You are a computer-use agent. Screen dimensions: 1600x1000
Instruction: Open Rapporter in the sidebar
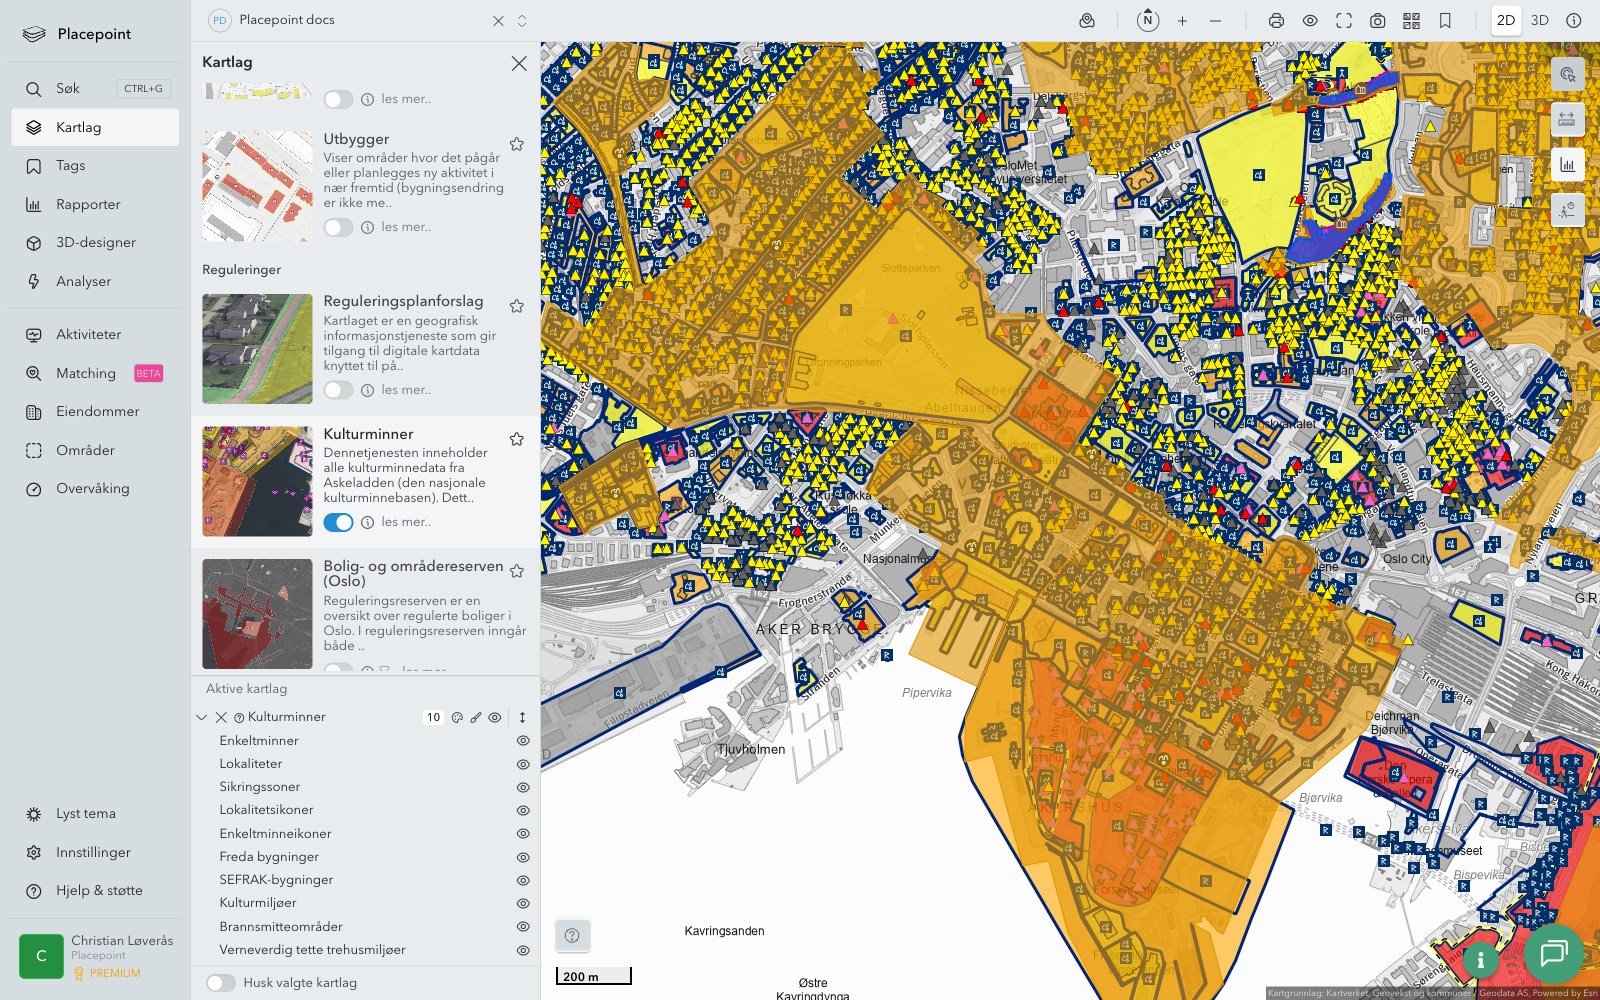click(88, 205)
